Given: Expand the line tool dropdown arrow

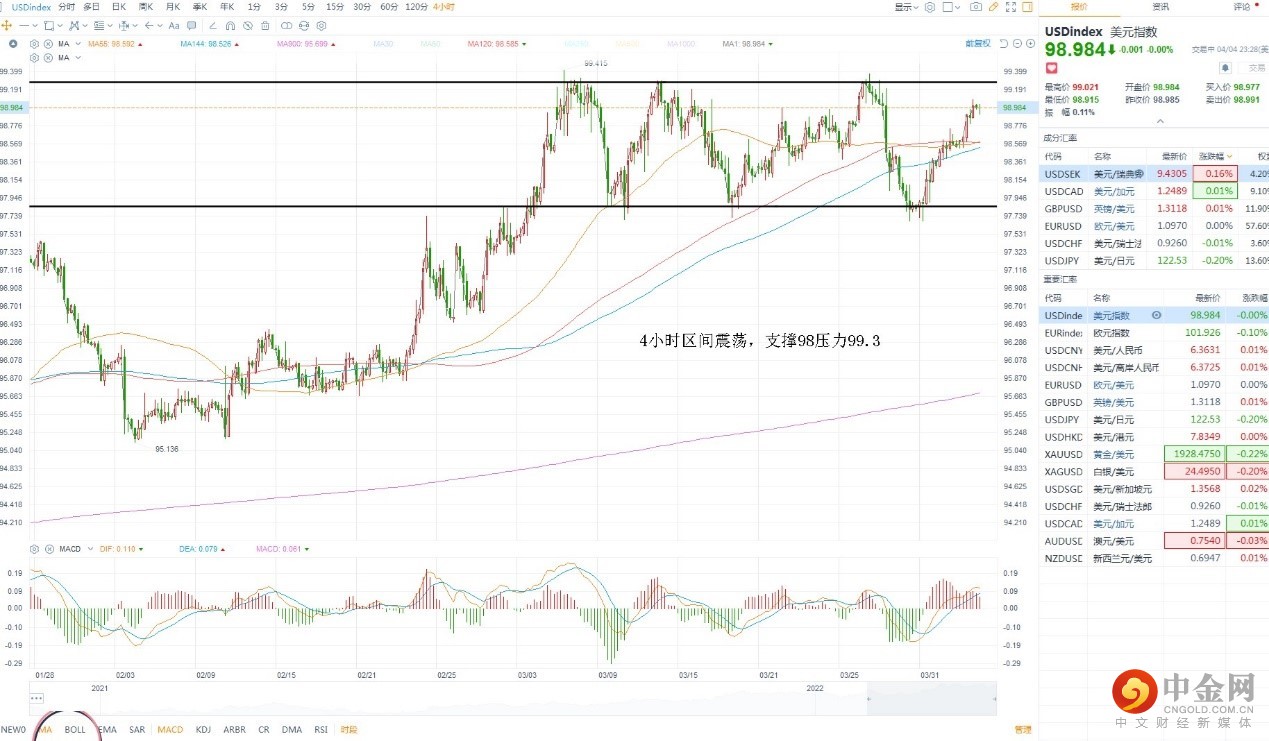Looking at the screenshot, I should pos(35,26).
